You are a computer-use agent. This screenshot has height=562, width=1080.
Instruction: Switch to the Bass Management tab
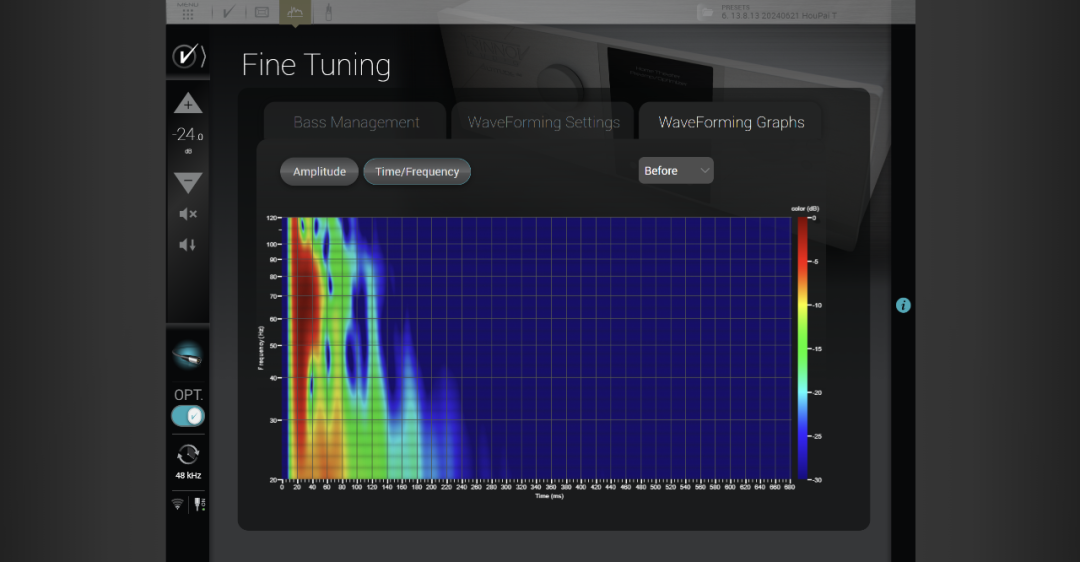tap(356, 122)
